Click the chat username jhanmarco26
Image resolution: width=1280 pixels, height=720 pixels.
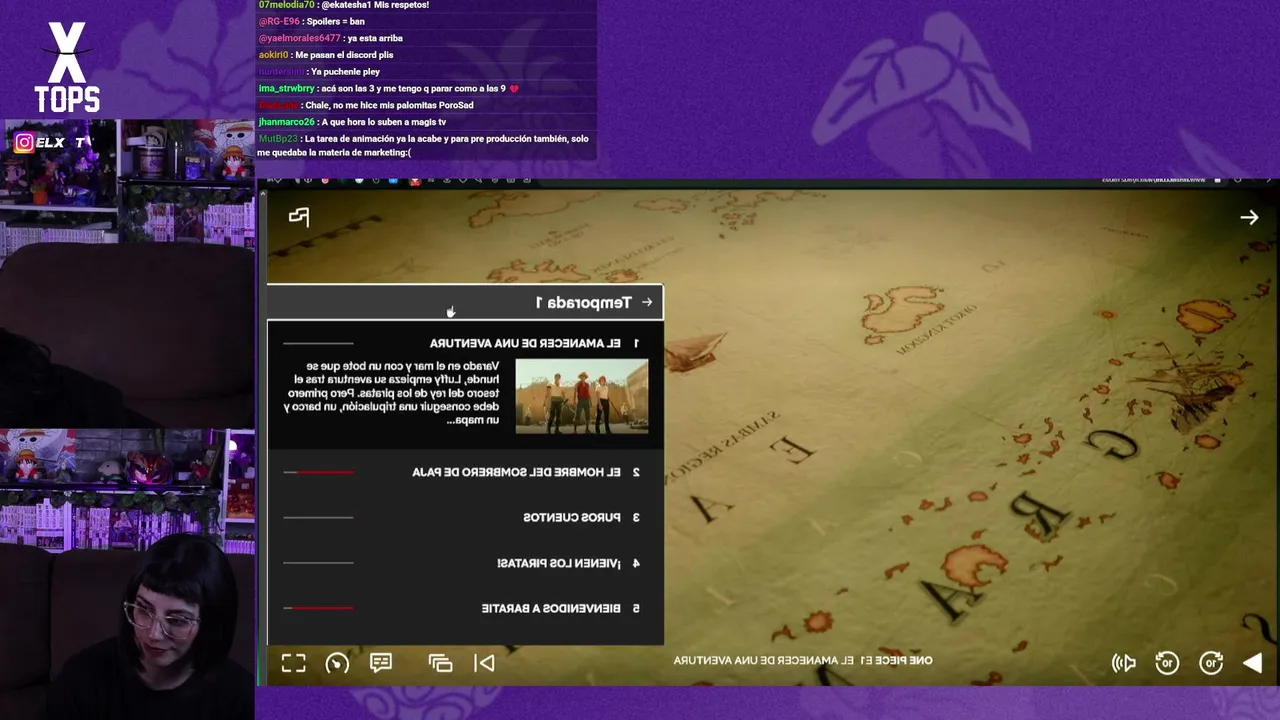[x=286, y=122]
